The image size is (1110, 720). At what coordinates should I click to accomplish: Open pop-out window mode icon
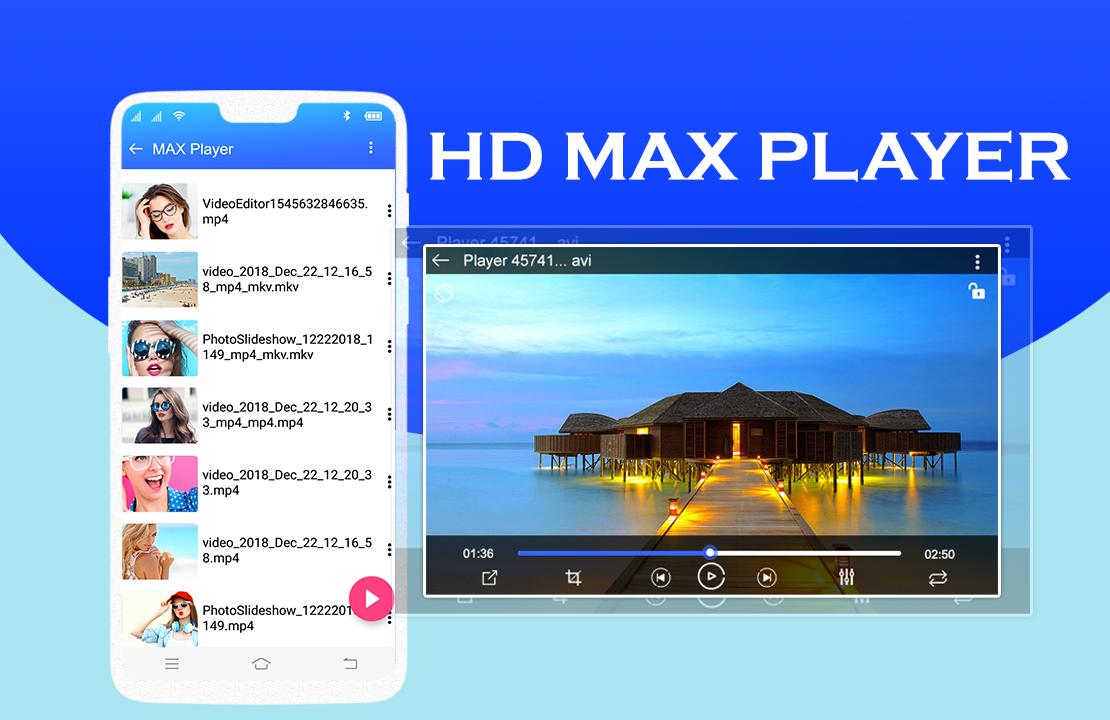pyautogui.click(x=489, y=578)
